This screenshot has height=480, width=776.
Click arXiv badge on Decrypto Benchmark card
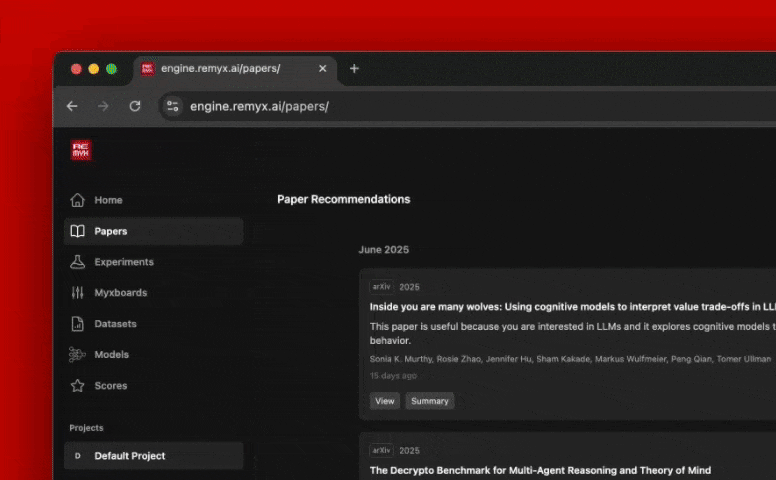[x=382, y=450]
